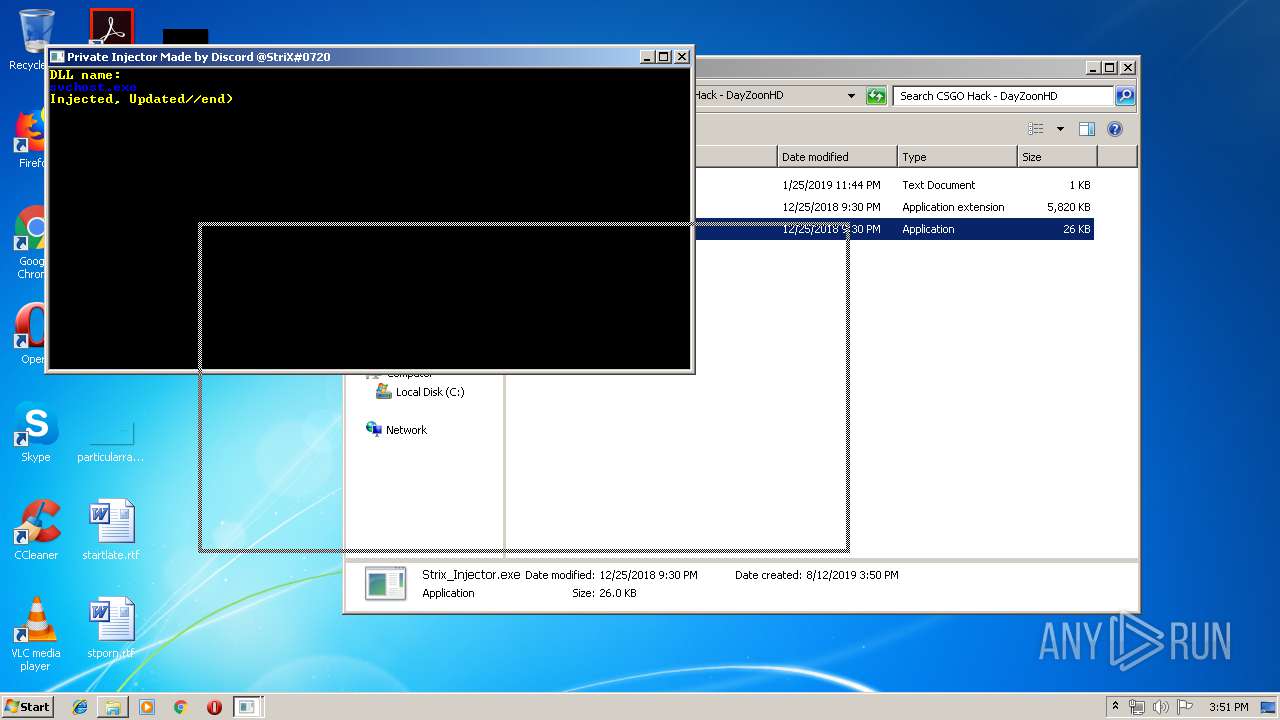Viewport: 1280px width, 720px height.
Task: Launch Internet Explorer from the taskbar
Action: point(80,707)
